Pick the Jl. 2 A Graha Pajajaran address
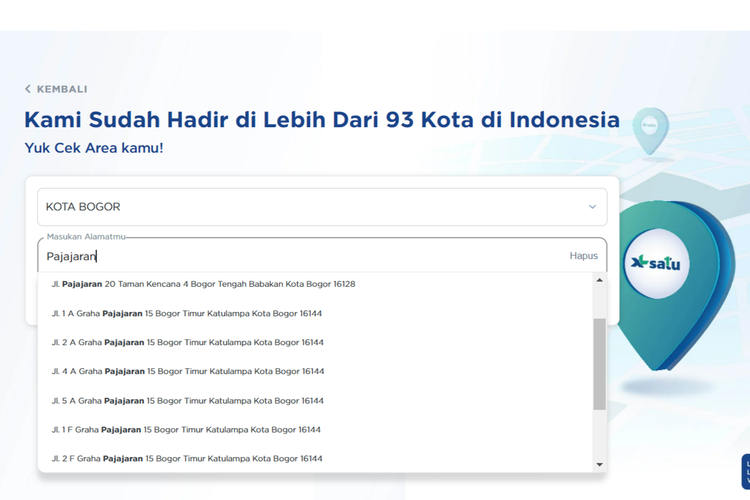Screen dimensions: 750x500 click(x=188, y=342)
